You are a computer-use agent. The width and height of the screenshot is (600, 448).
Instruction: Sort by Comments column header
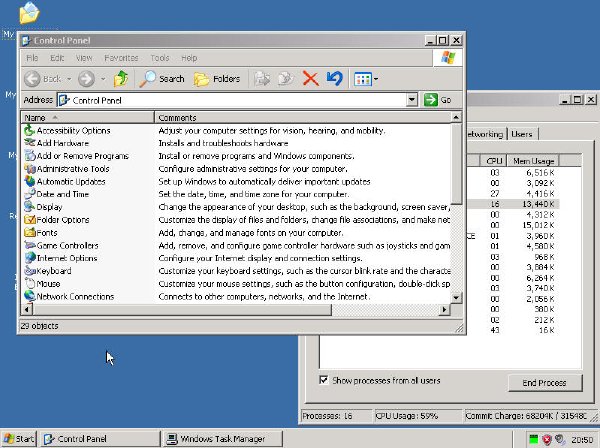[303, 117]
